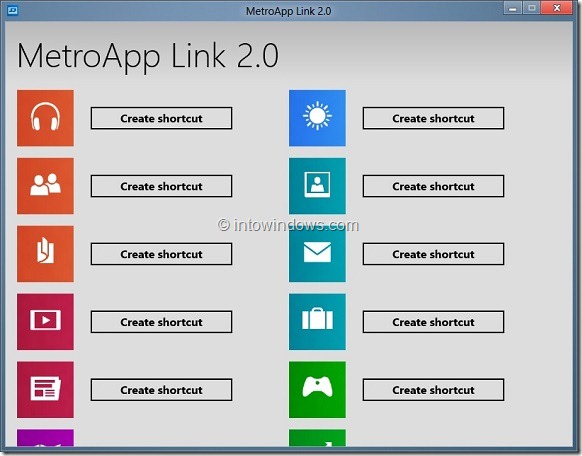Create shortcut for the News app

161,390
